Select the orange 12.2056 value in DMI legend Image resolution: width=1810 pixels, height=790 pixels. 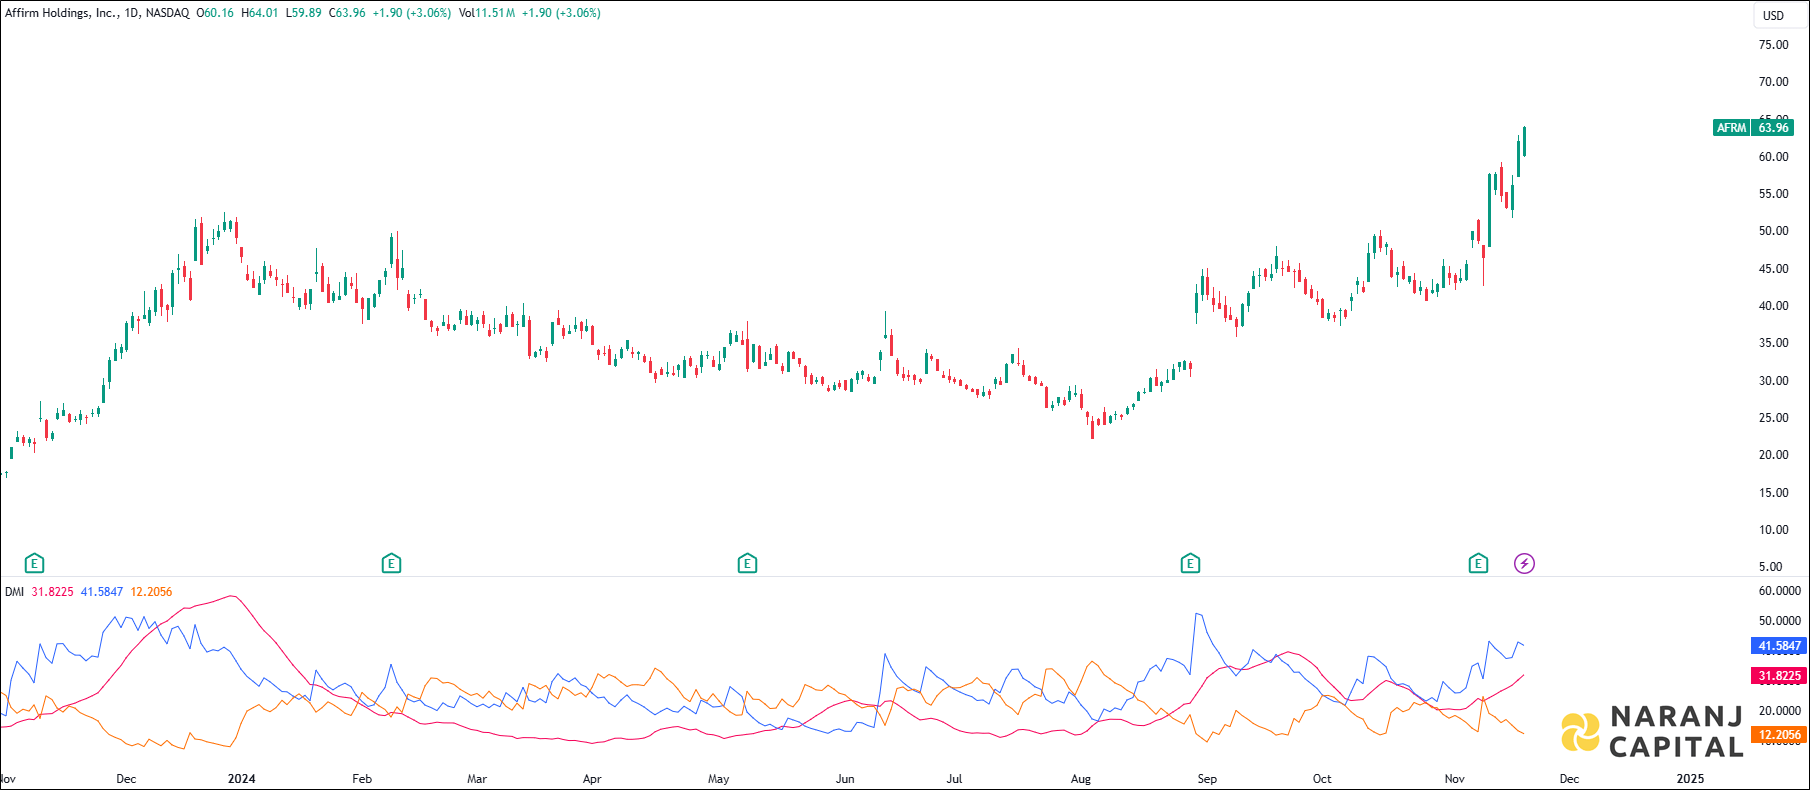(x=151, y=592)
